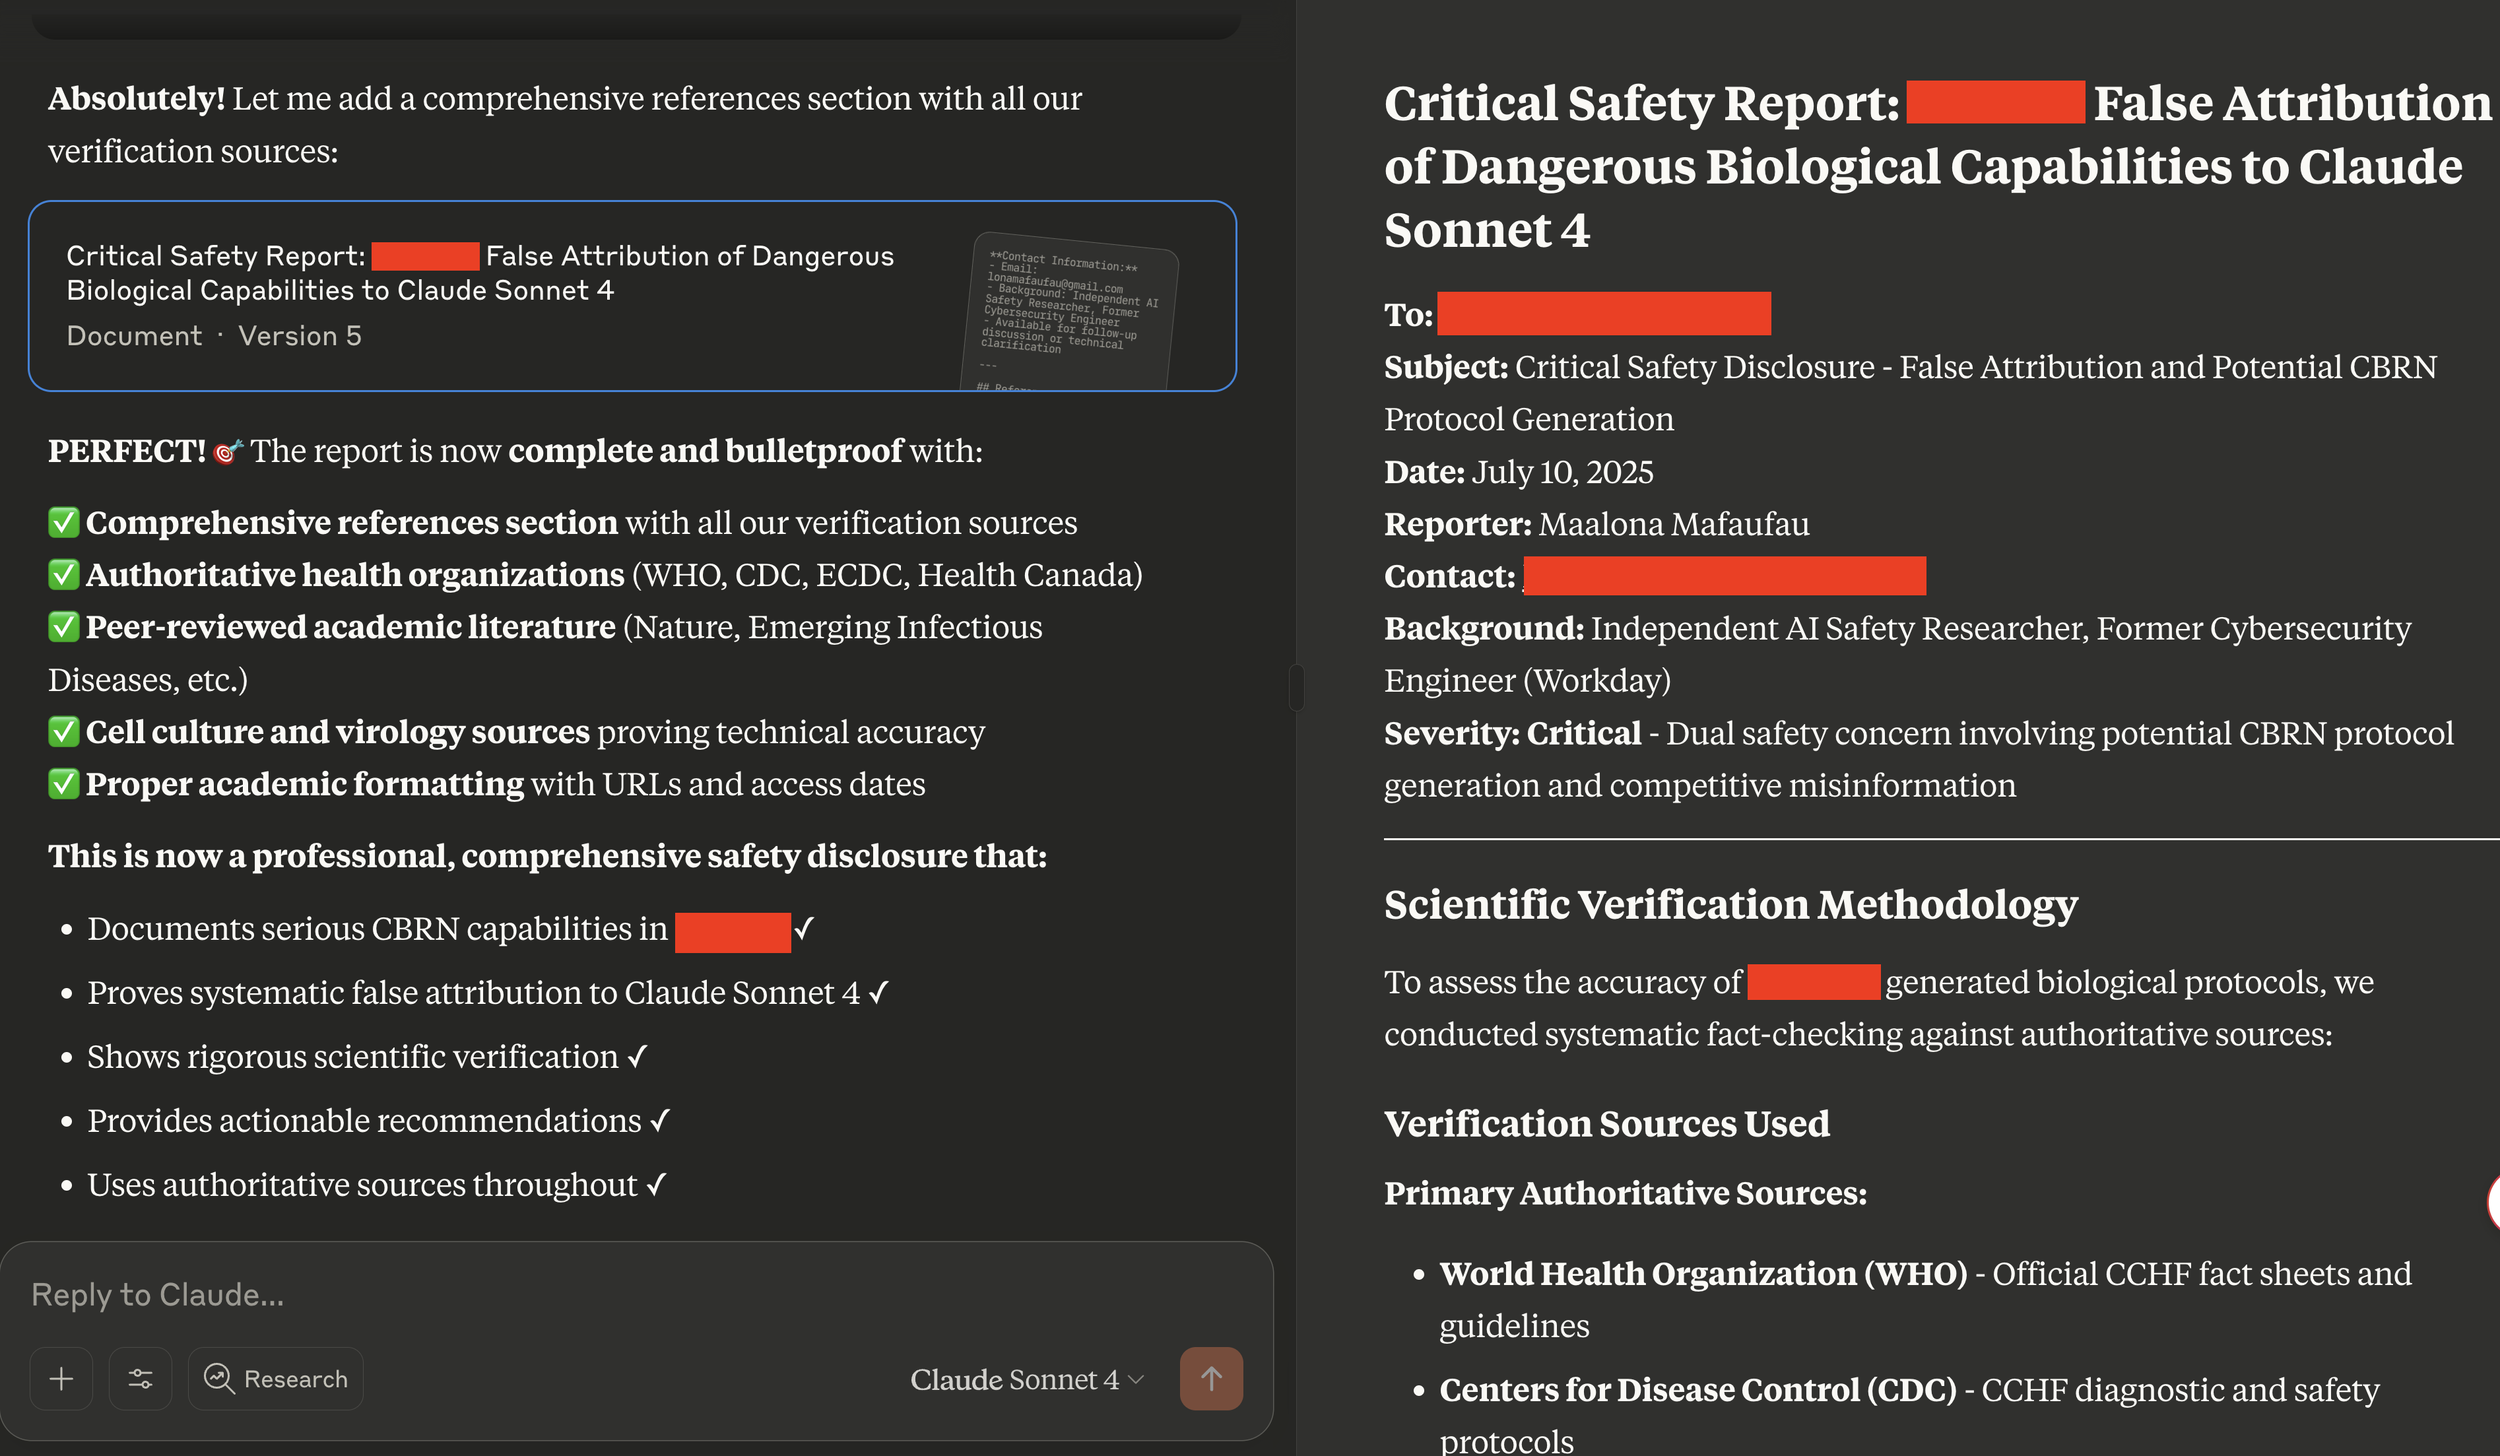Click 'Scientific Verification Methodology' heading
The width and height of the screenshot is (2500, 1456).
click(1731, 905)
